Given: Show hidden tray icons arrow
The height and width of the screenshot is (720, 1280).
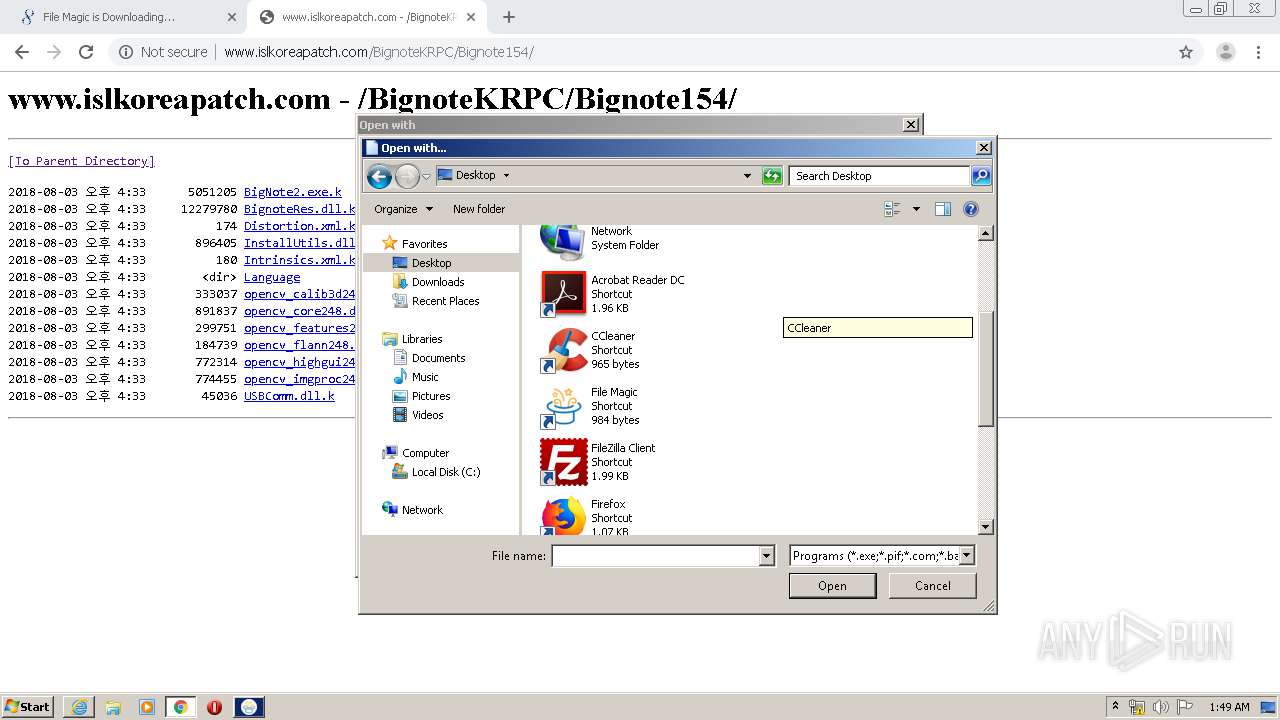Looking at the screenshot, I should 1116,707.
